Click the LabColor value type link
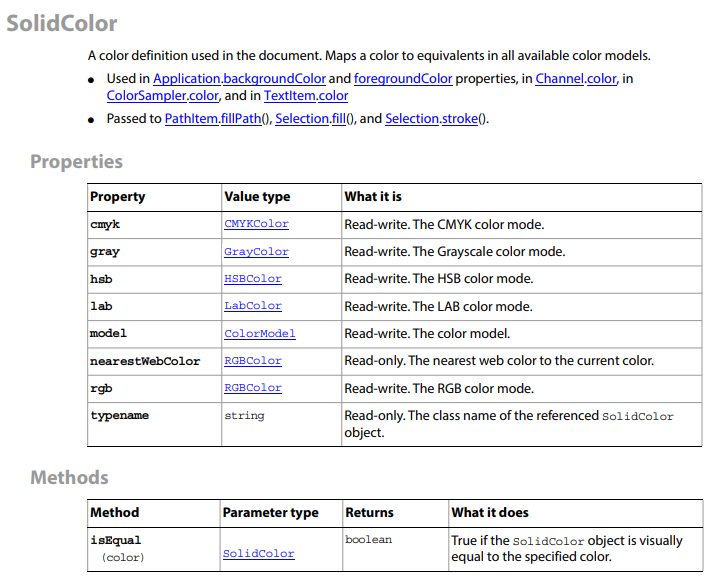The image size is (715, 580). pos(253,306)
